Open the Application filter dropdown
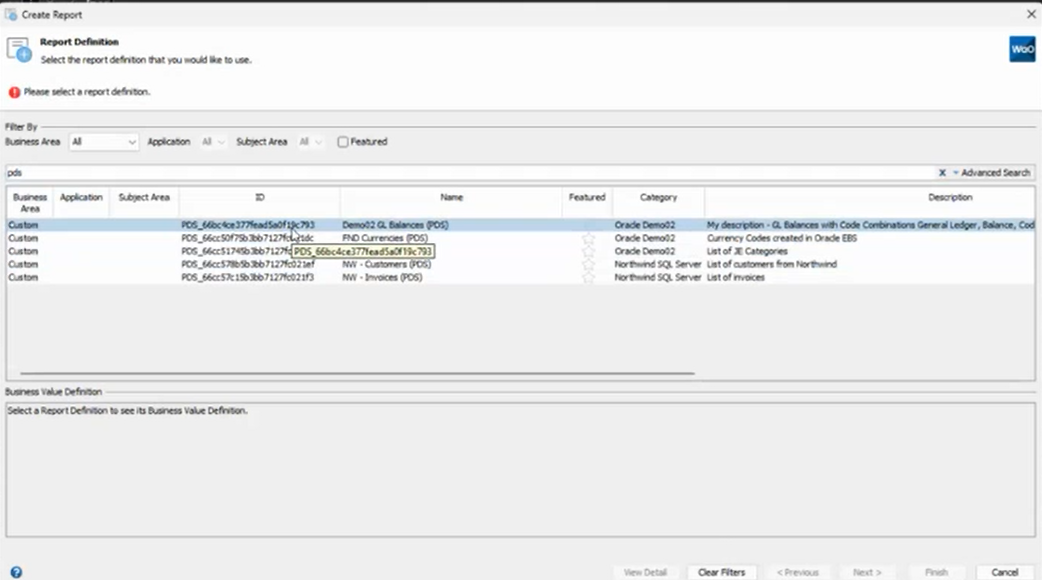The width and height of the screenshot is (1042, 580). (213, 142)
